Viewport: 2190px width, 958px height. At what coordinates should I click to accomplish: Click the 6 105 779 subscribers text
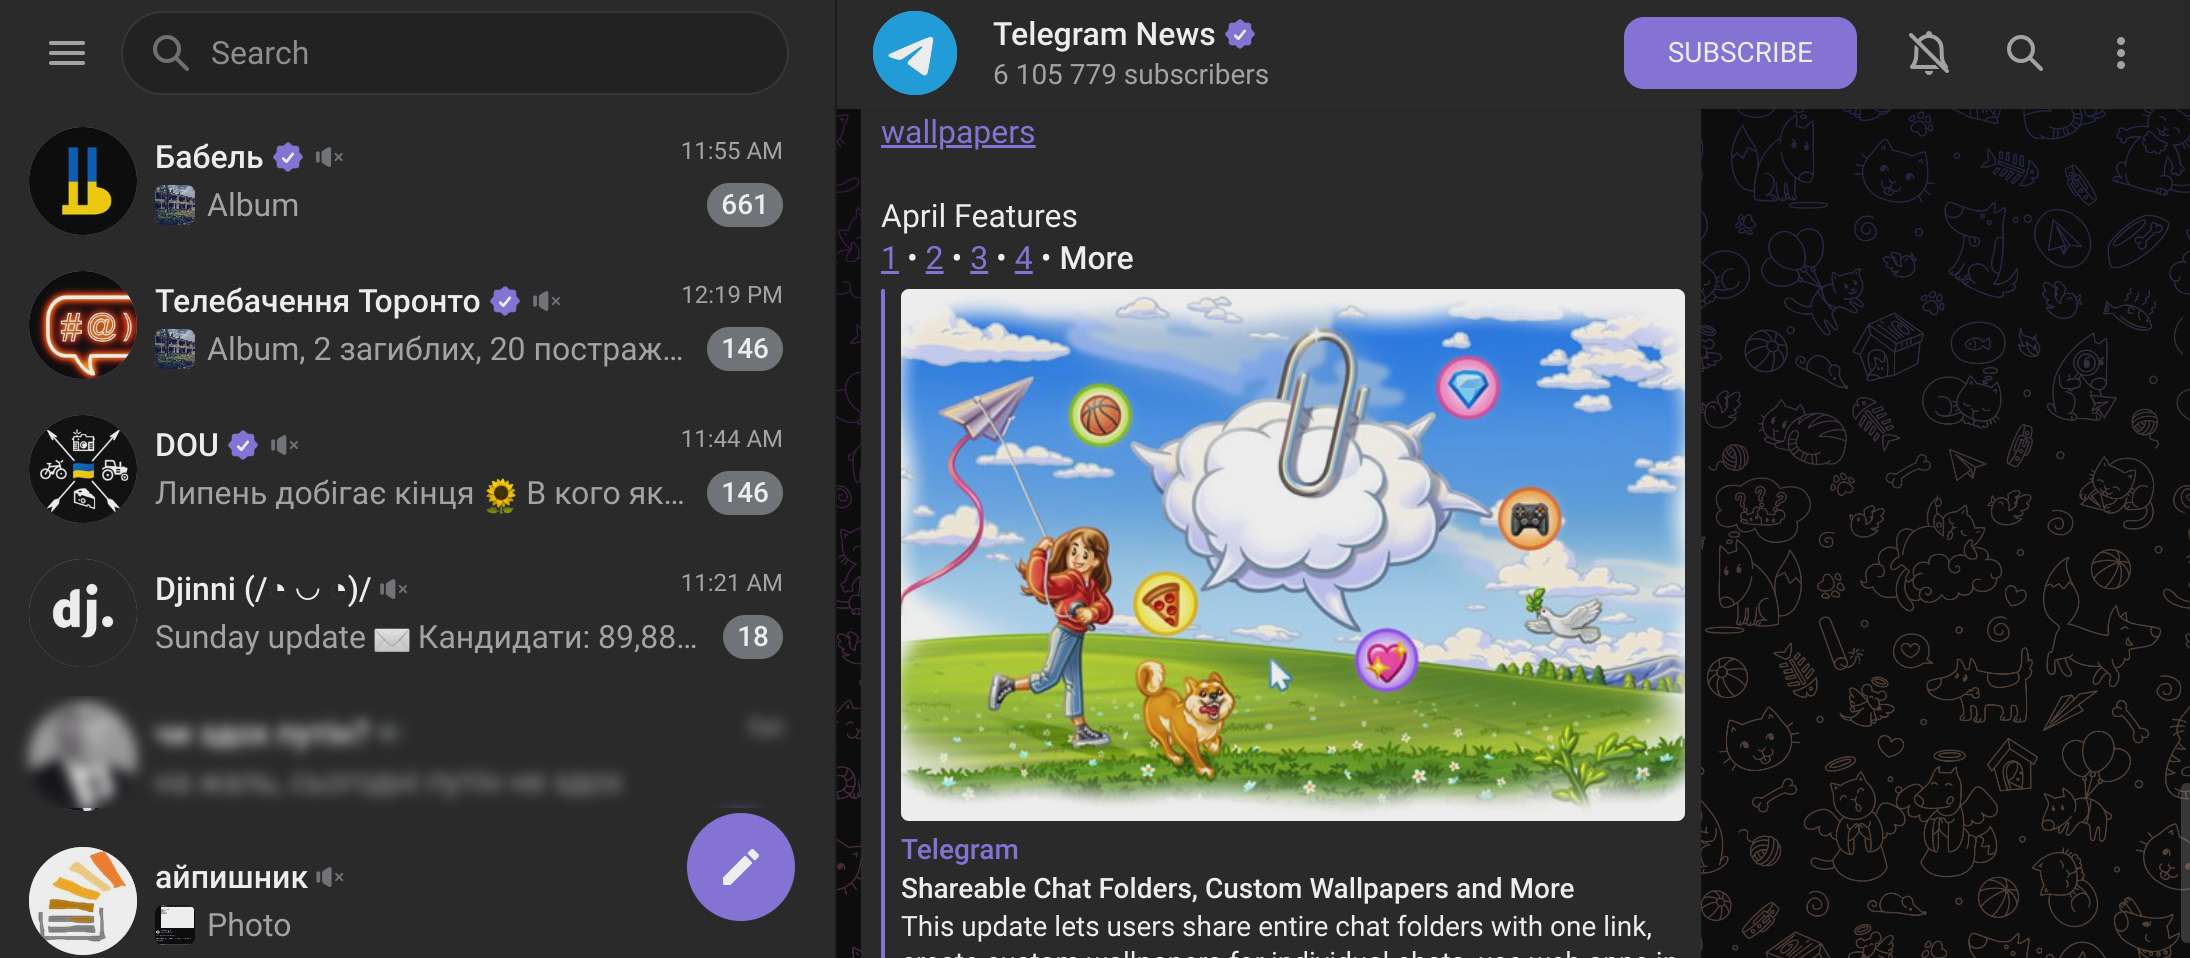click(x=1130, y=75)
